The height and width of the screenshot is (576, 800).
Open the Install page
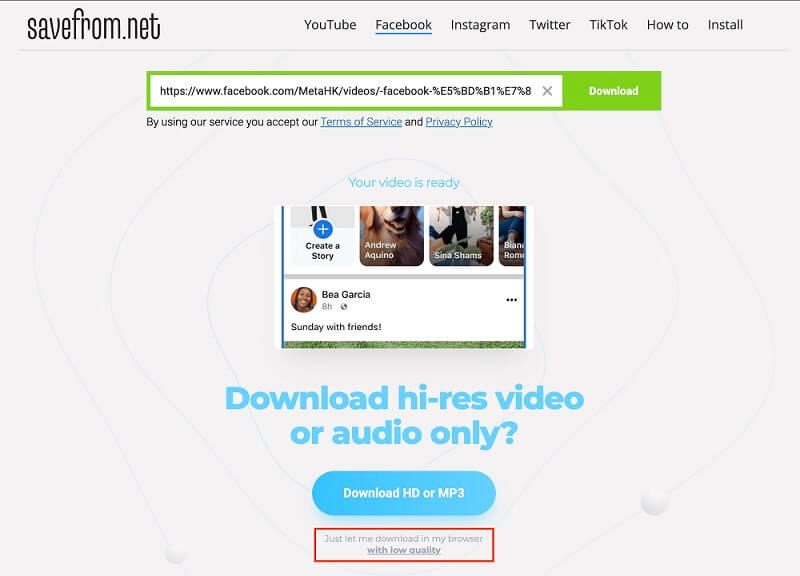click(725, 25)
